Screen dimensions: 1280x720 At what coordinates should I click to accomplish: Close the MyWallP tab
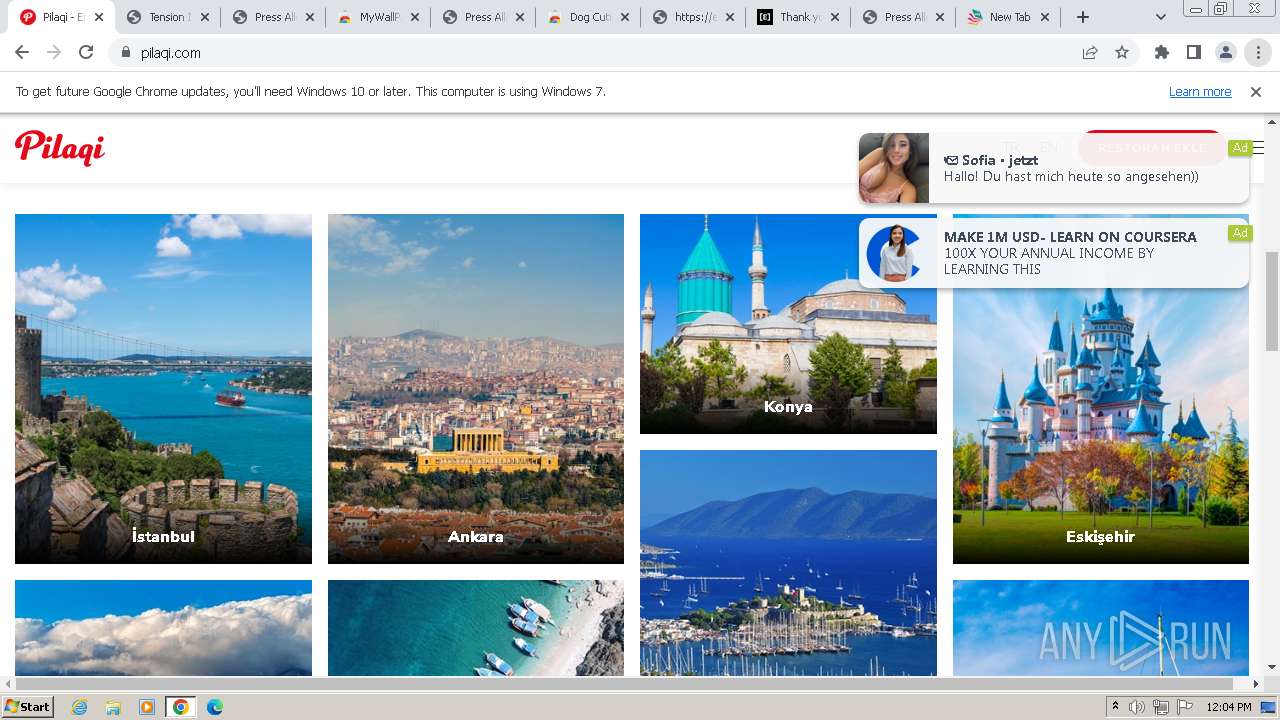point(415,17)
